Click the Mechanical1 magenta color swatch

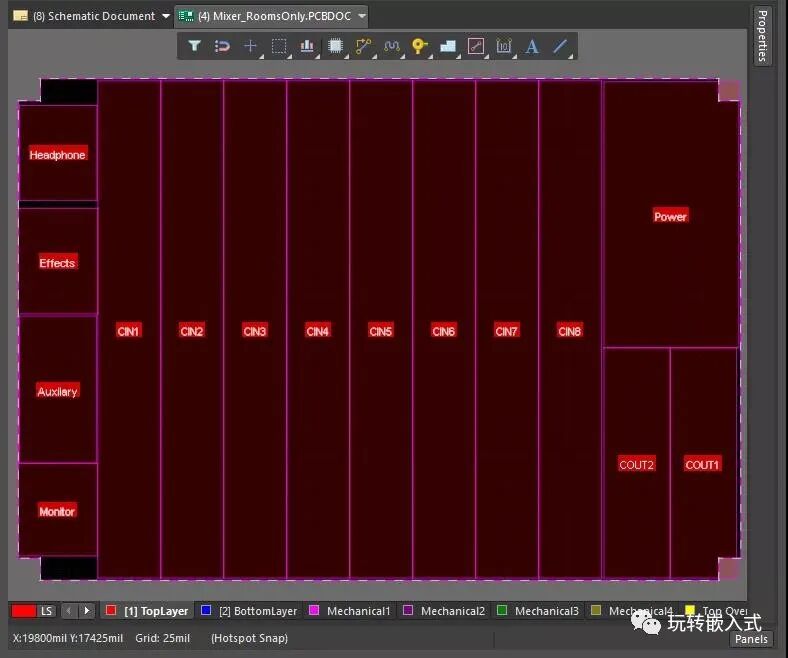click(x=314, y=610)
